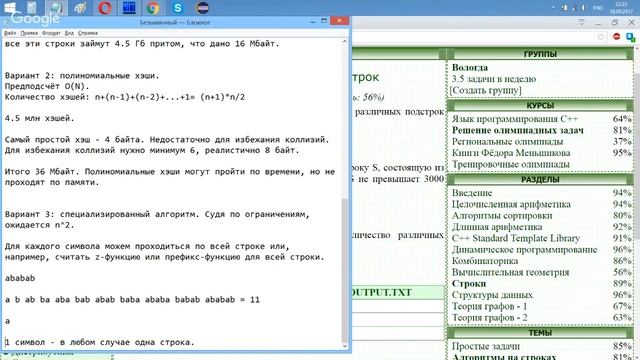Open the Длинная арифметика section
Screen dimensions: 640x360
[x=497, y=227]
